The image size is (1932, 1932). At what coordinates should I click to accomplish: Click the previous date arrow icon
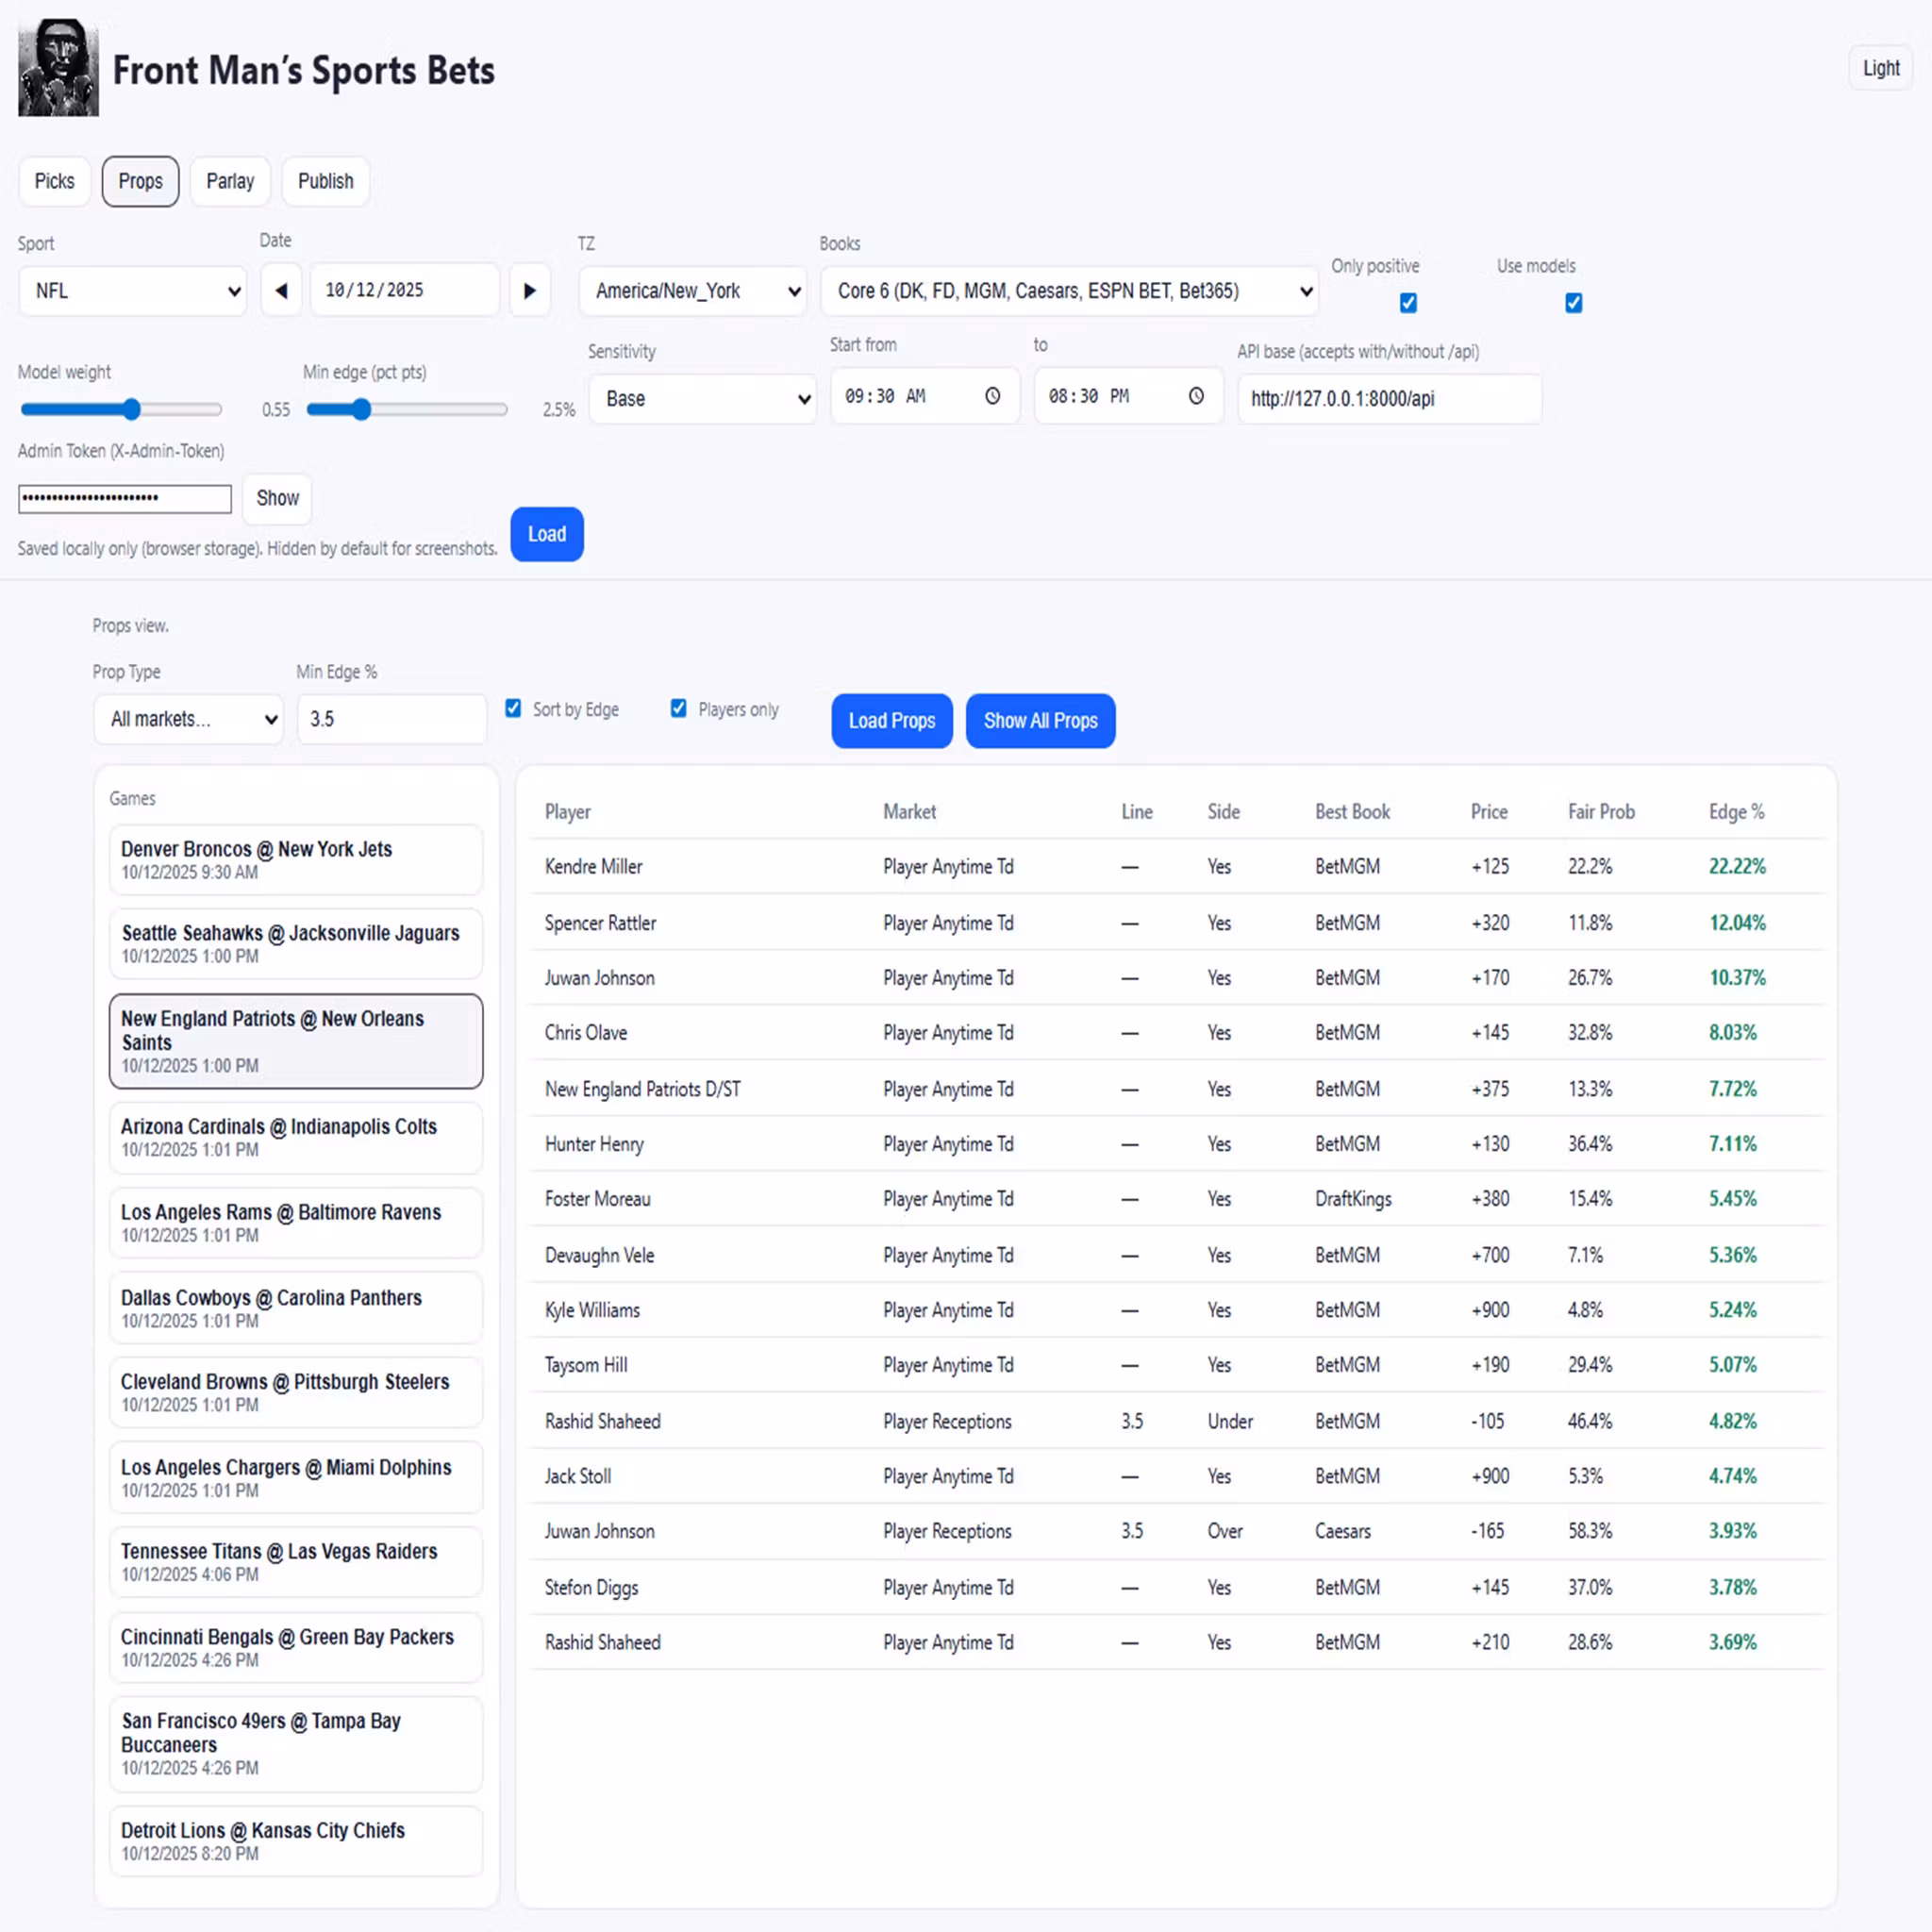click(x=281, y=291)
